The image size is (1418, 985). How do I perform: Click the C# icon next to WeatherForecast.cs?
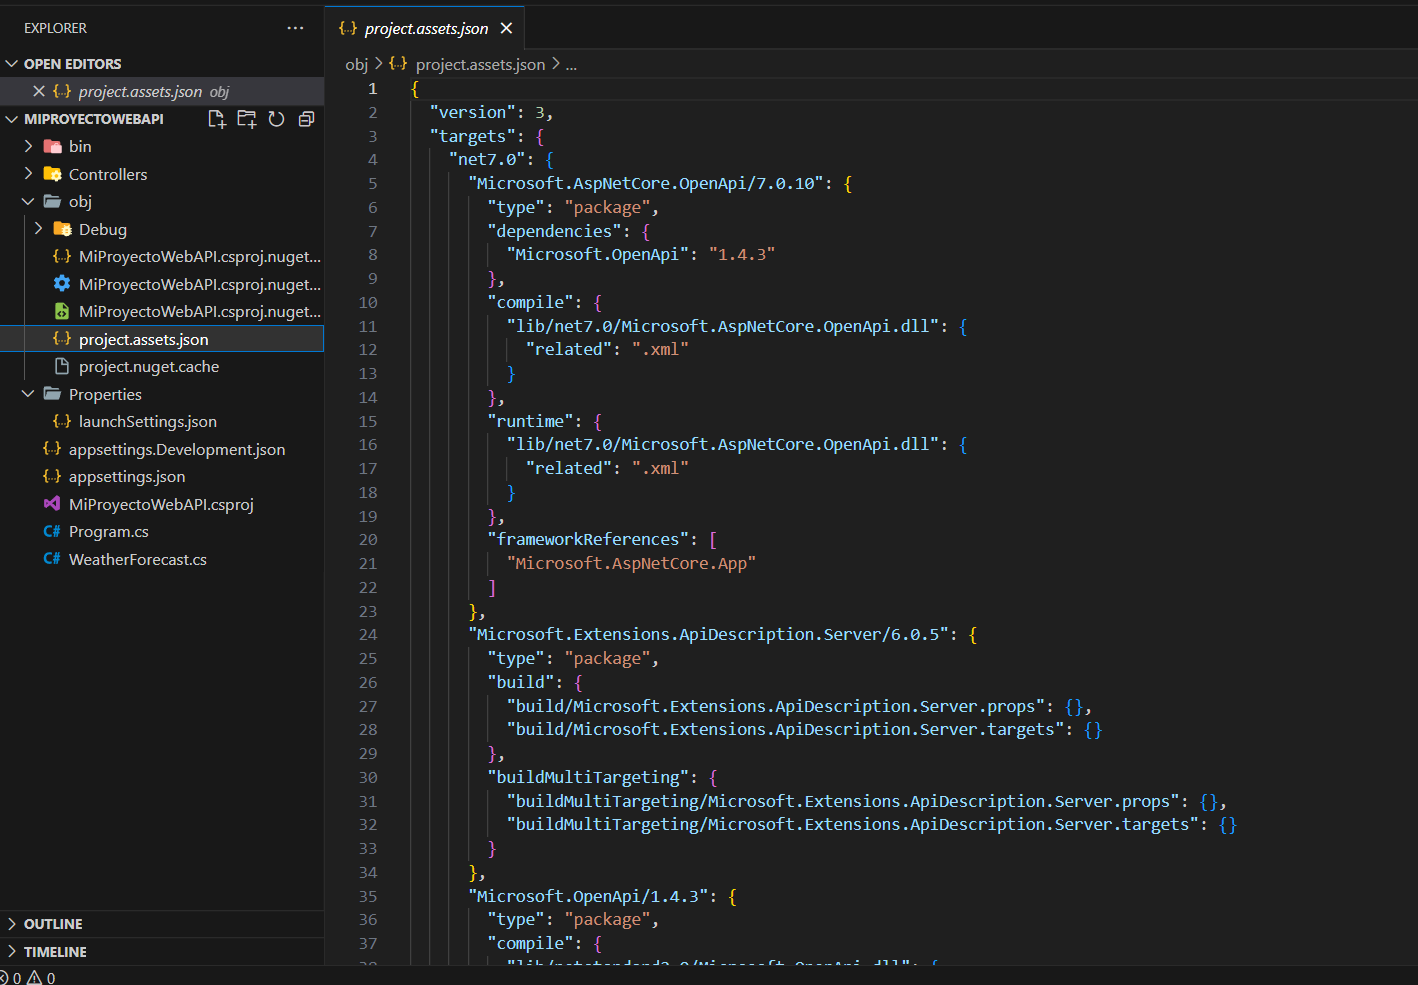[x=52, y=559]
